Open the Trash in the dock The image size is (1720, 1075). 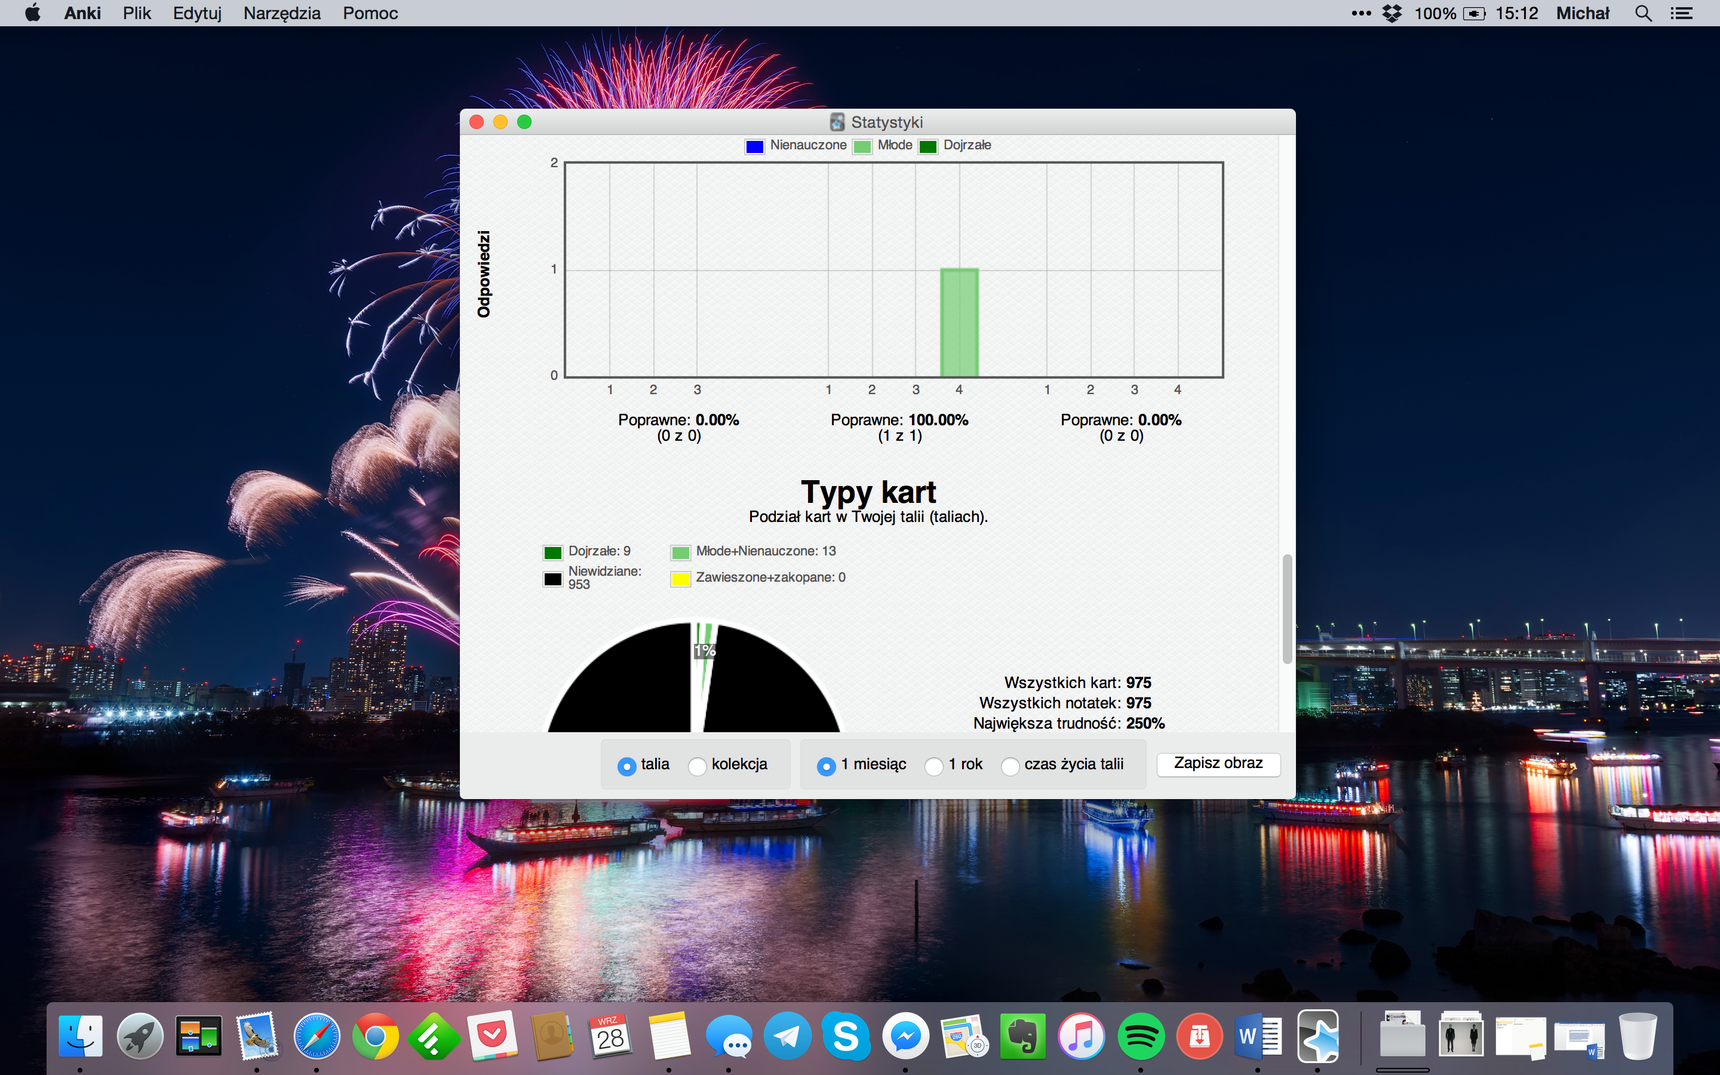1638,1037
